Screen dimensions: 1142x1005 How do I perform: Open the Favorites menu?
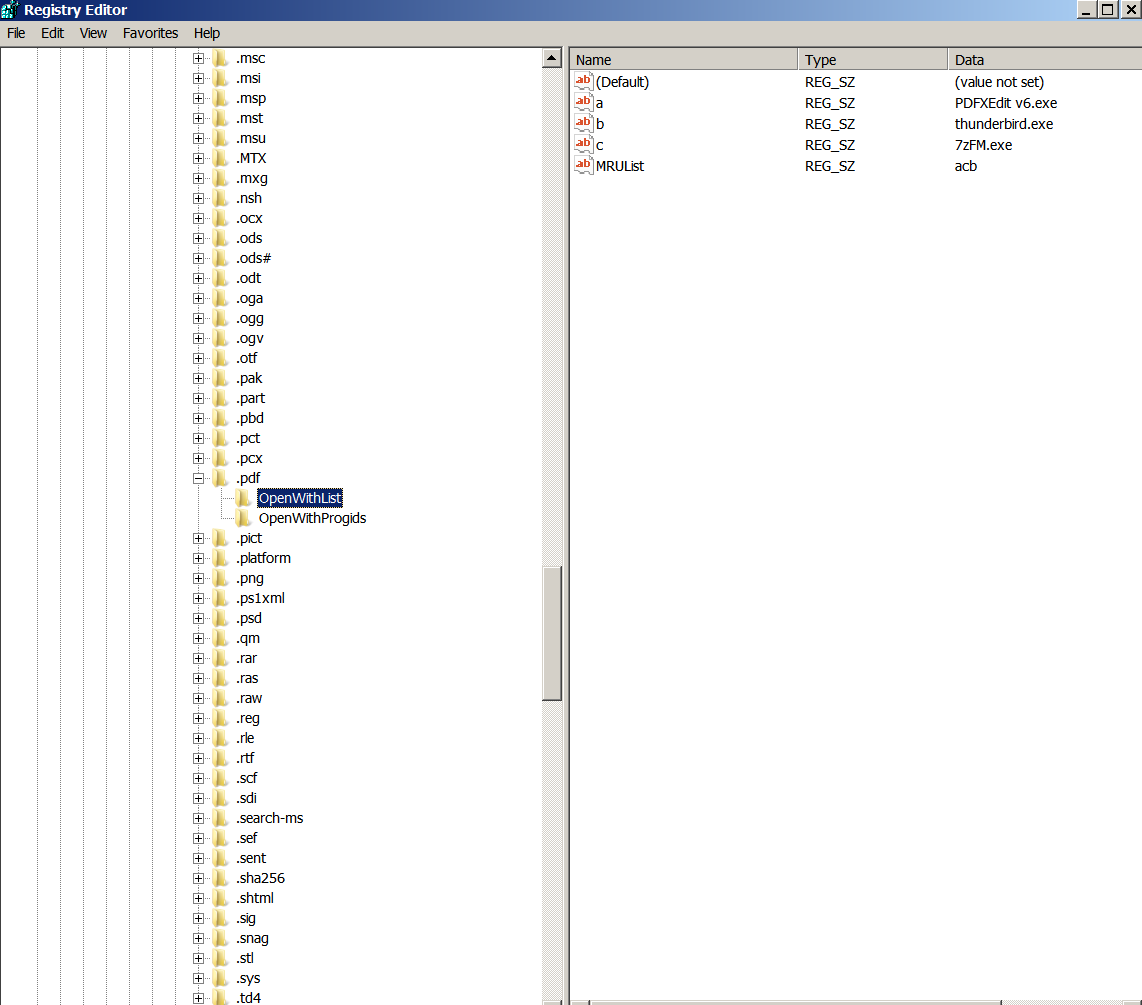[x=150, y=33]
